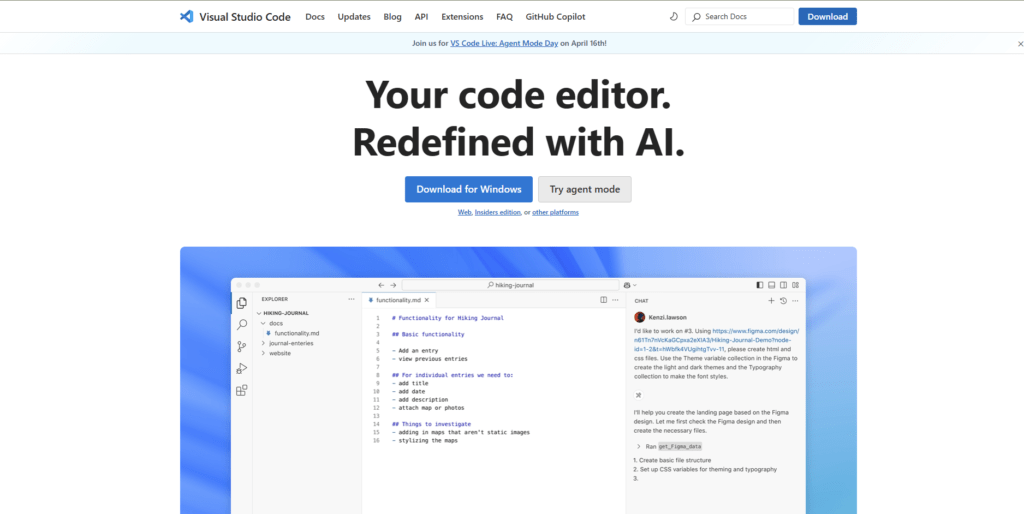1024x514 pixels.
Task: Toggle the site dark theme icon
Action: 674,17
